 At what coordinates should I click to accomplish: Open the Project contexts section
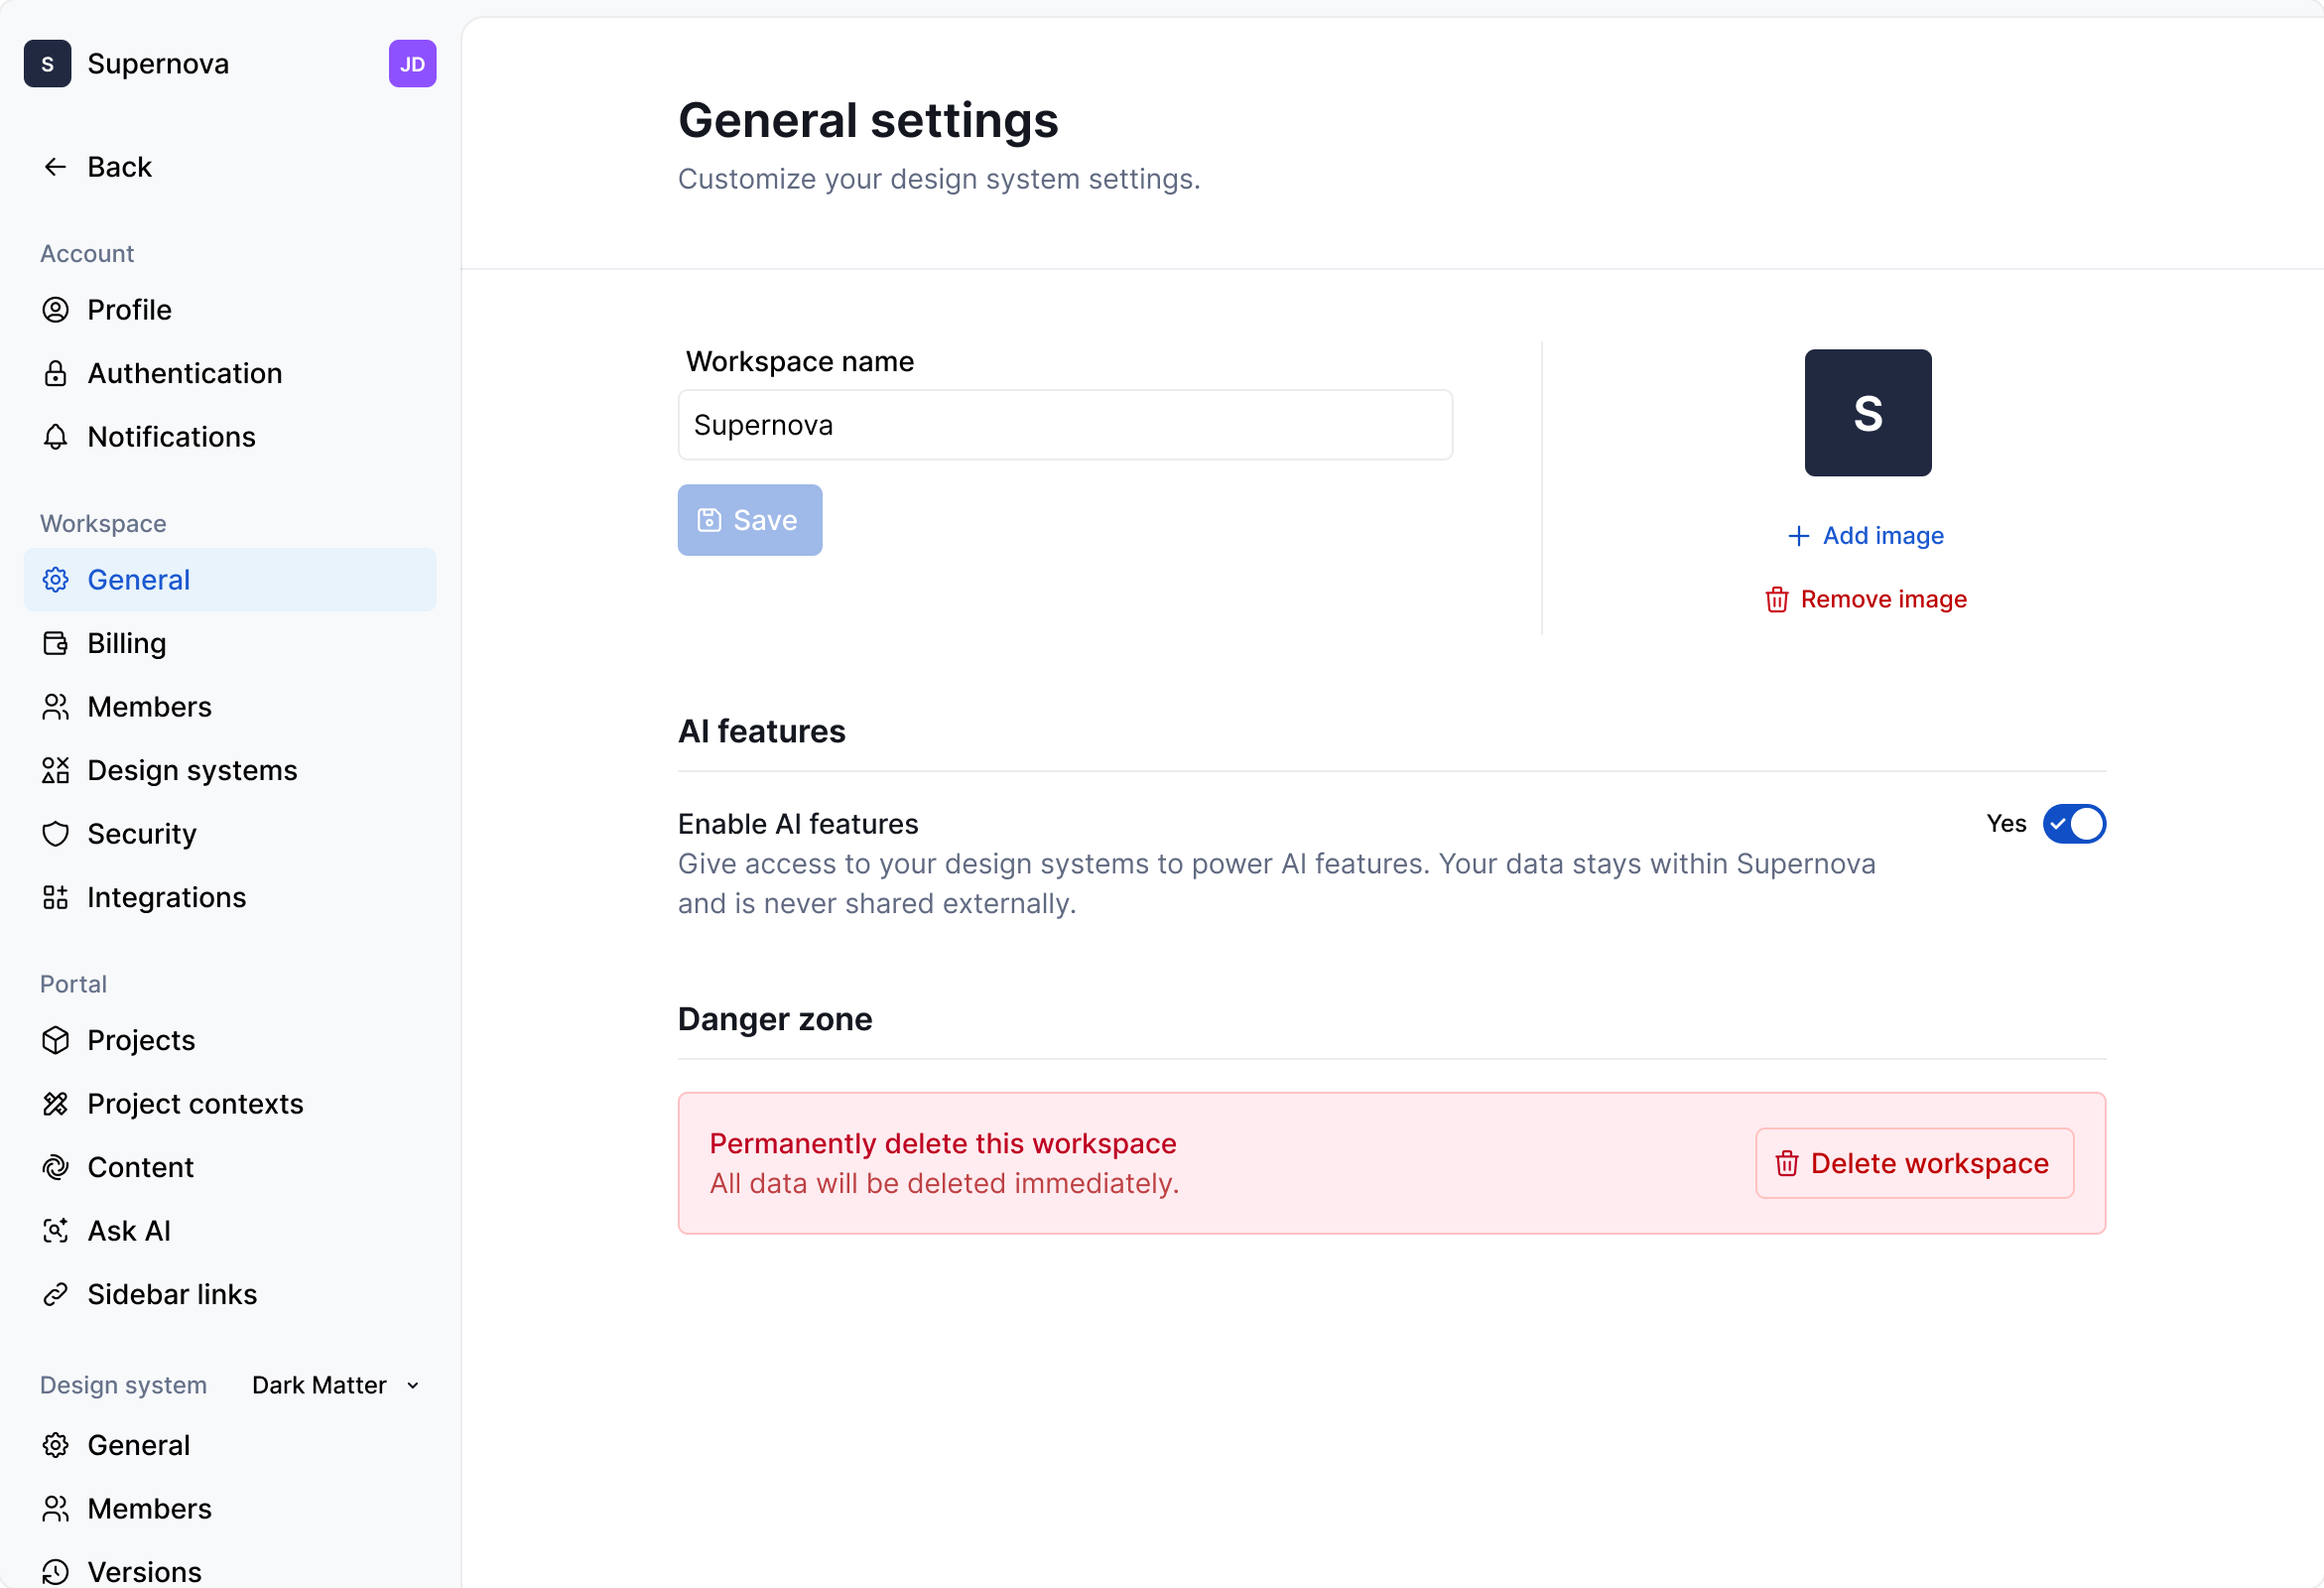pos(195,1103)
